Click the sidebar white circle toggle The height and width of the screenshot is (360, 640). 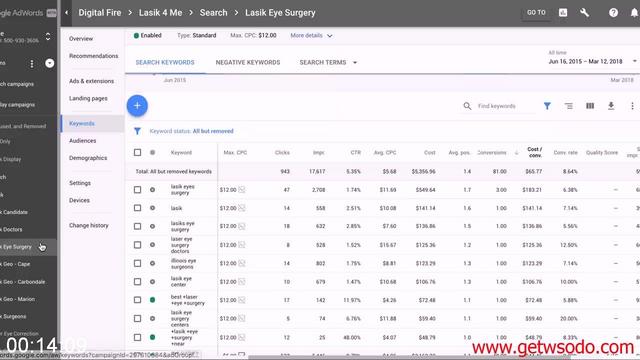(49, 63)
